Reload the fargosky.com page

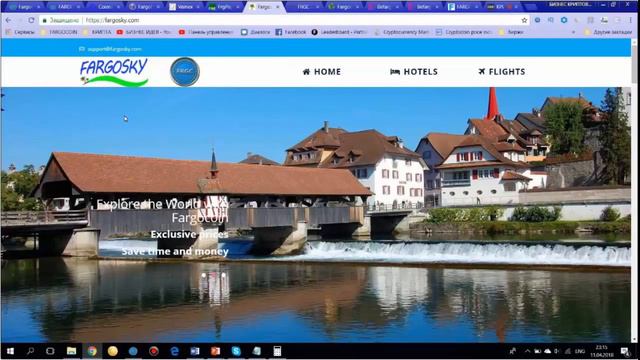(31, 20)
